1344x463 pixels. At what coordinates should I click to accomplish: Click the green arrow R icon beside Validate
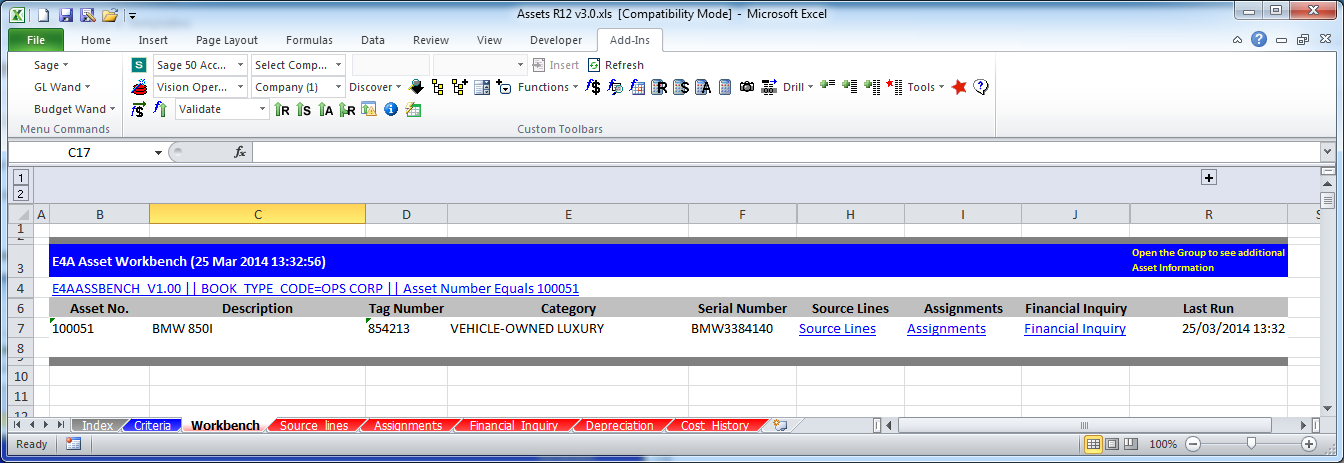282,109
